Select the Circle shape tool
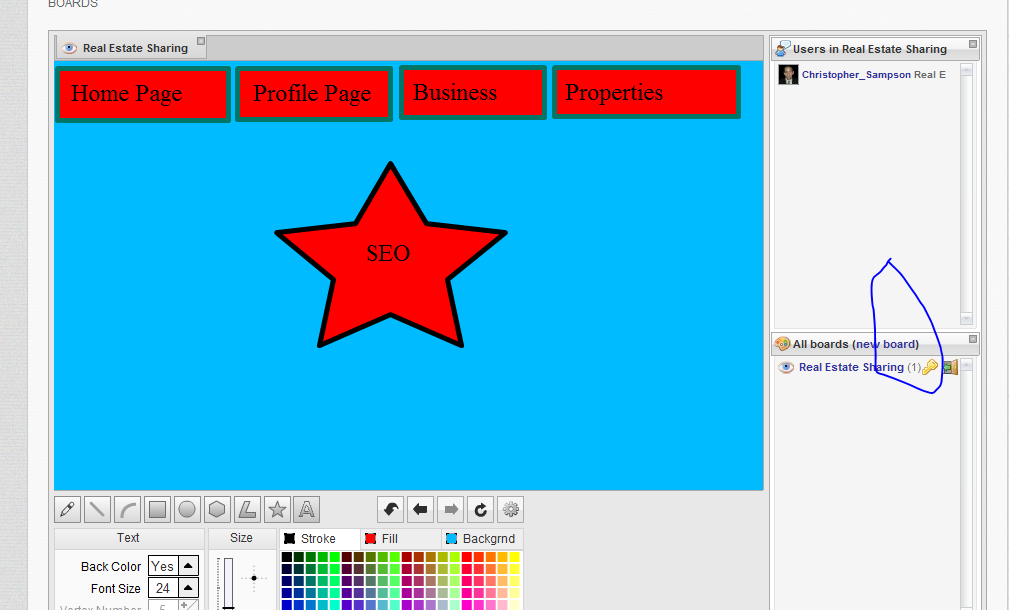Viewport: 1009px width, 610px height. tap(187, 510)
